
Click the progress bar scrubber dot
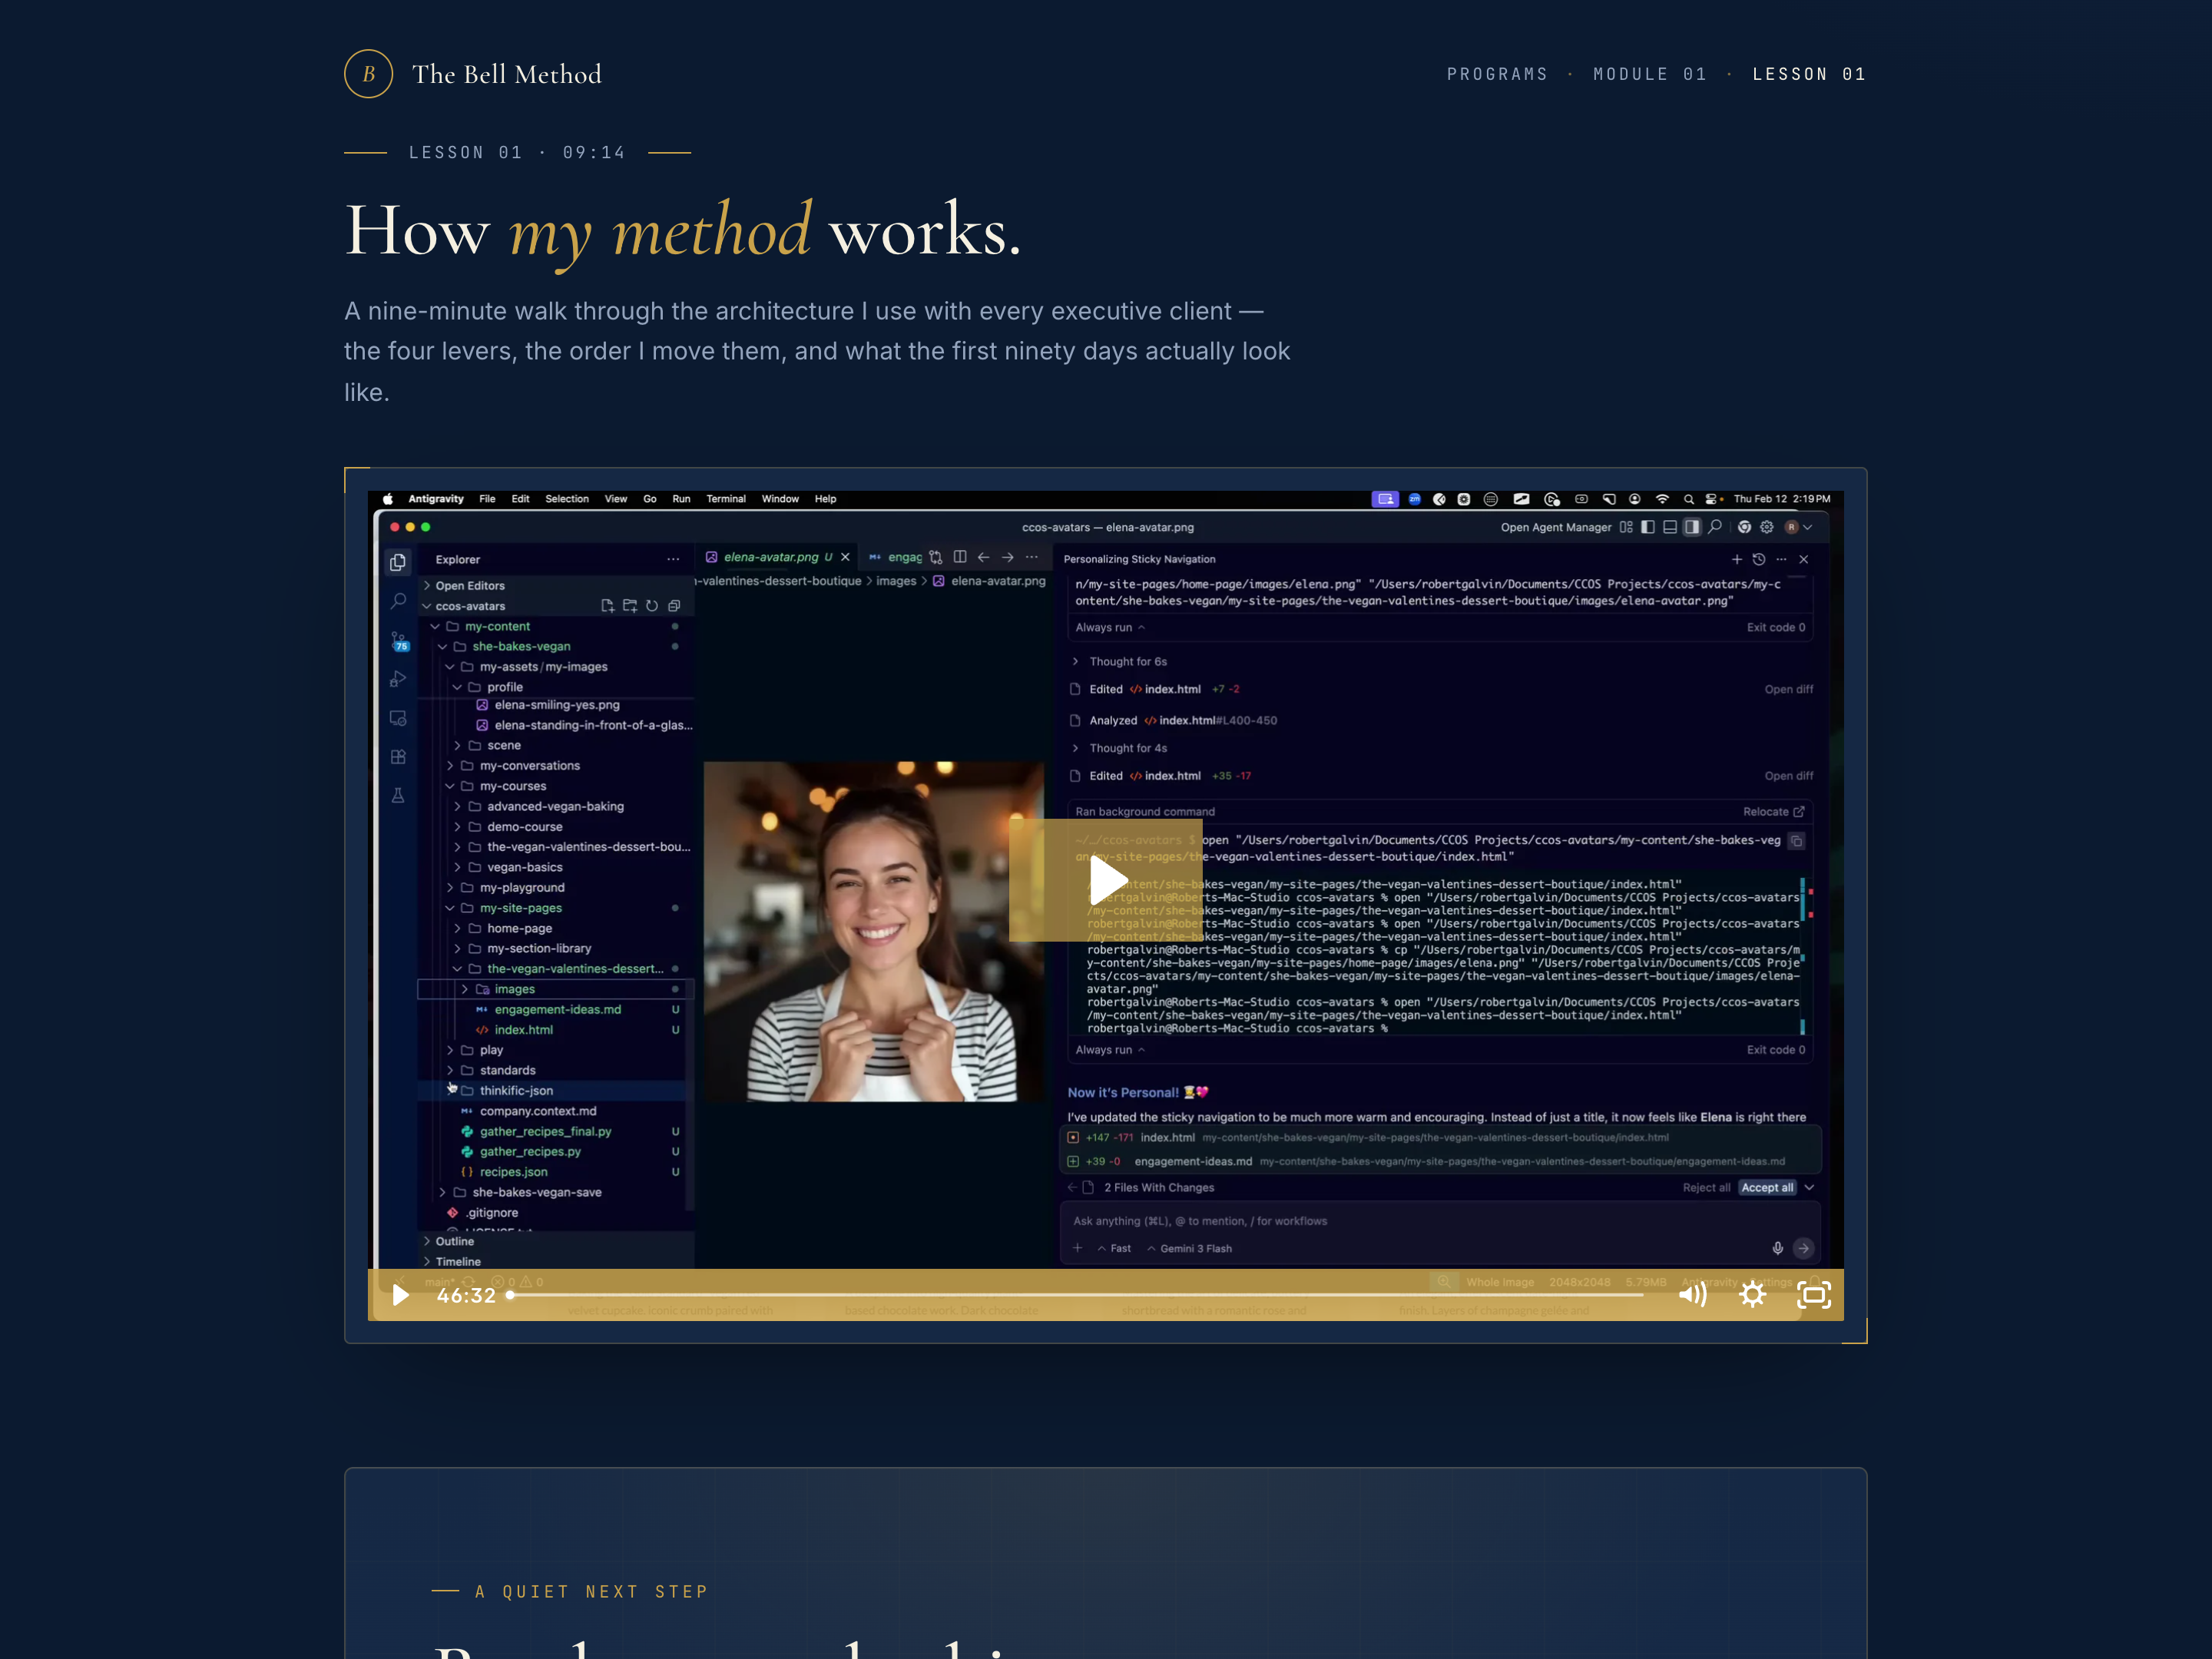pyautogui.click(x=510, y=1295)
